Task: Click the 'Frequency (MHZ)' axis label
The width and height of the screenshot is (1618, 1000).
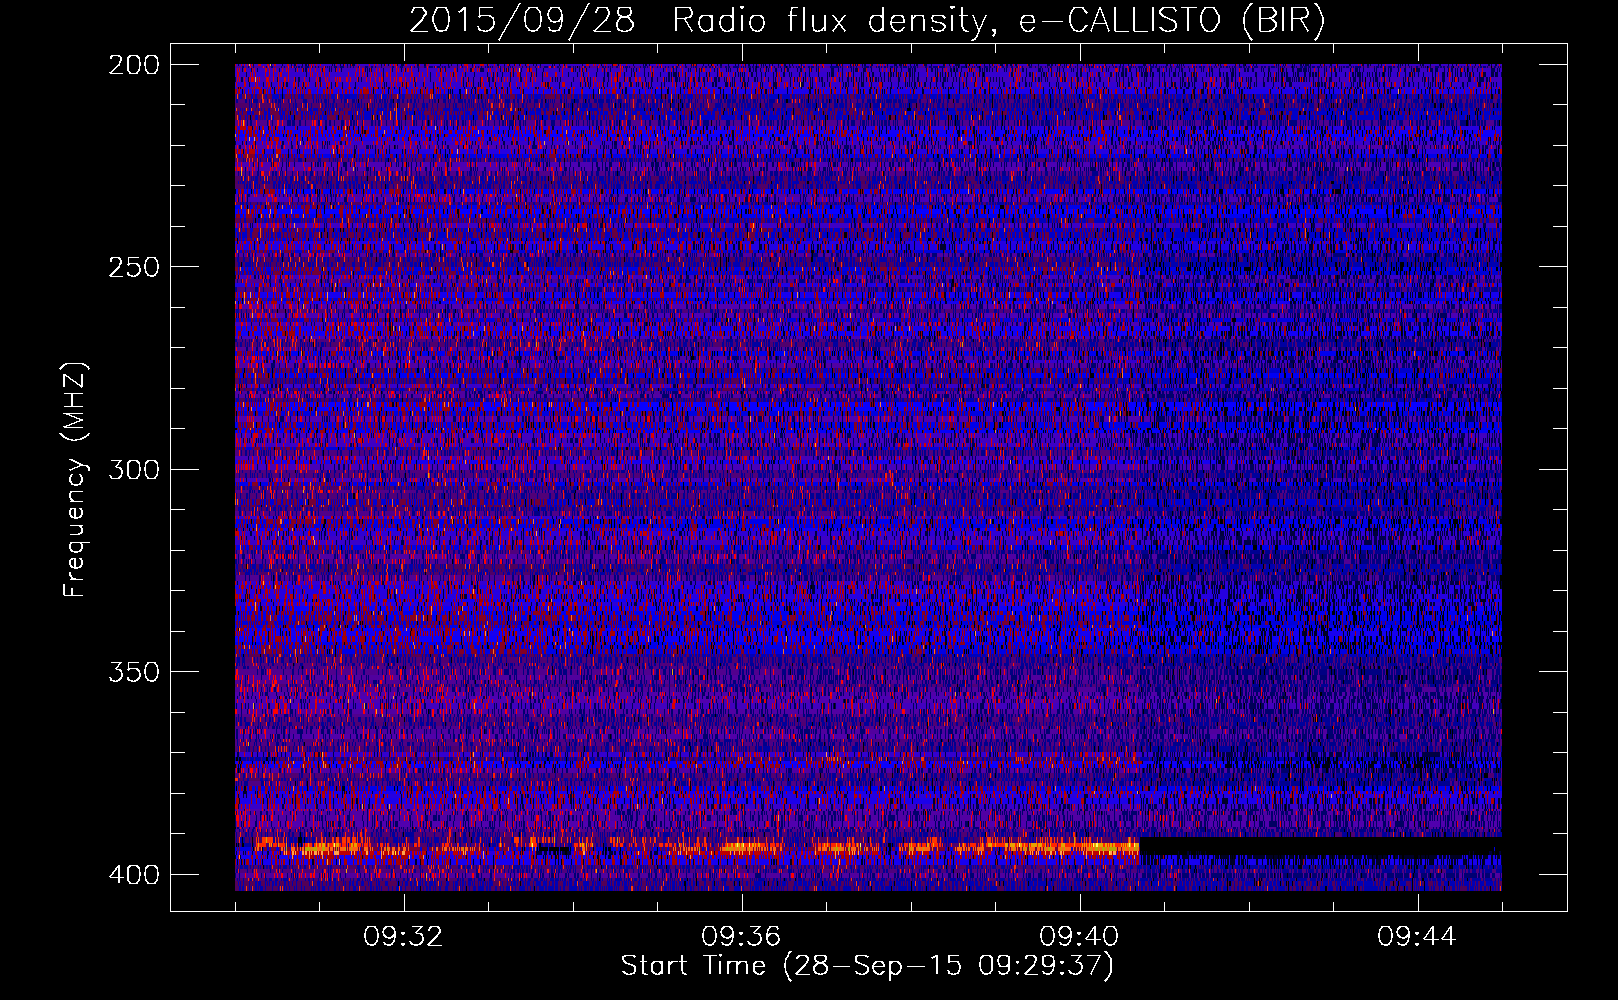Action: (75, 480)
